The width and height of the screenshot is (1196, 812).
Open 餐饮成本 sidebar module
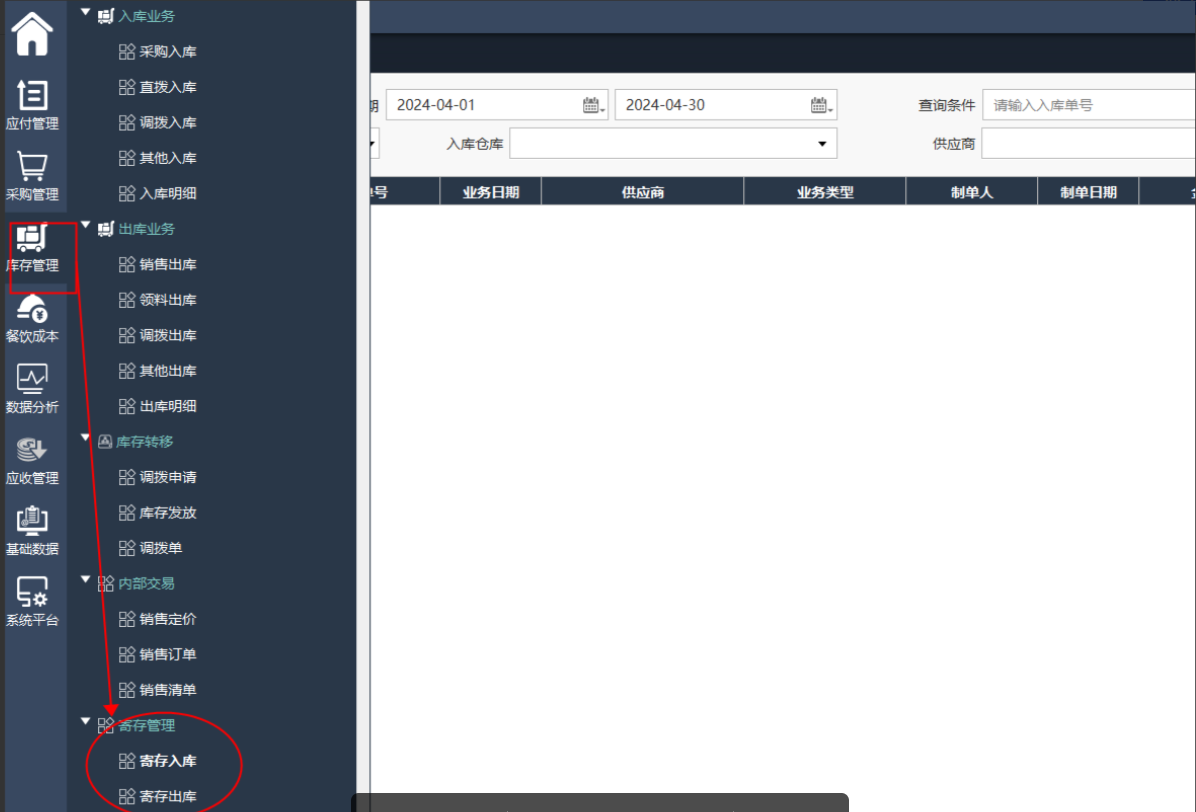(32, 319)
